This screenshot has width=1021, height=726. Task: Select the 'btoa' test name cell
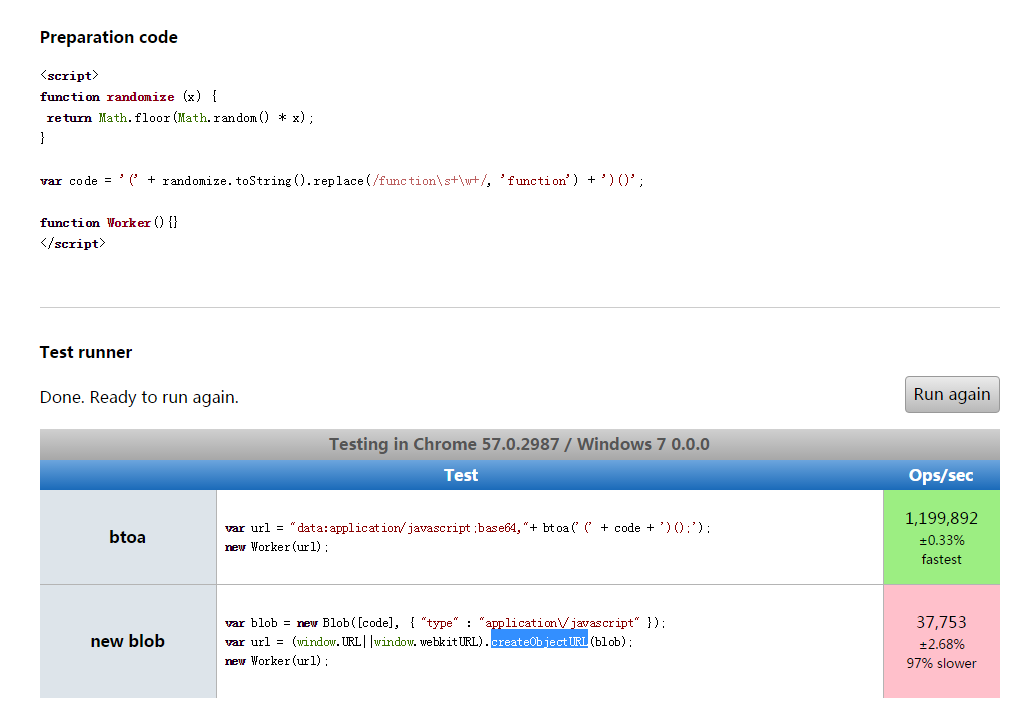[x=128, y=537]
